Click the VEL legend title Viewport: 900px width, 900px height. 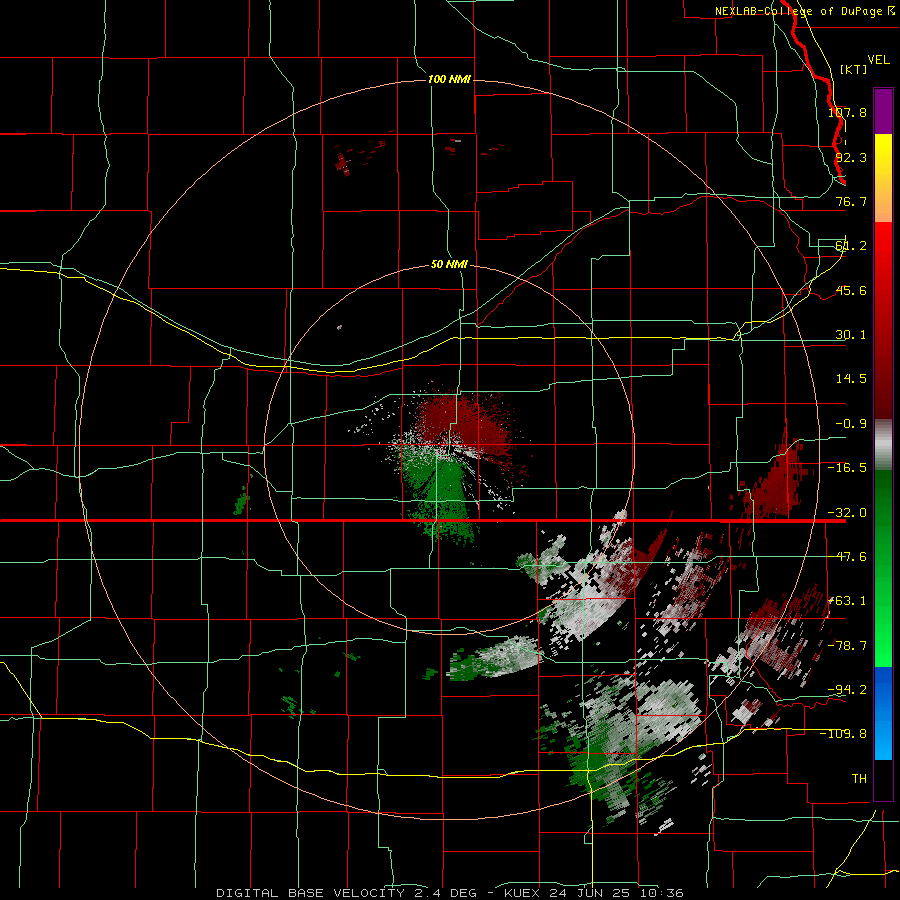click(x=878, y=60)
